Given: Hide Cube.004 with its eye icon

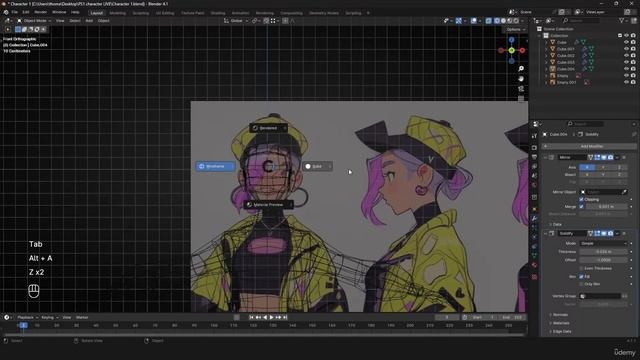Looking at the screenshot, I should point(626,69).
